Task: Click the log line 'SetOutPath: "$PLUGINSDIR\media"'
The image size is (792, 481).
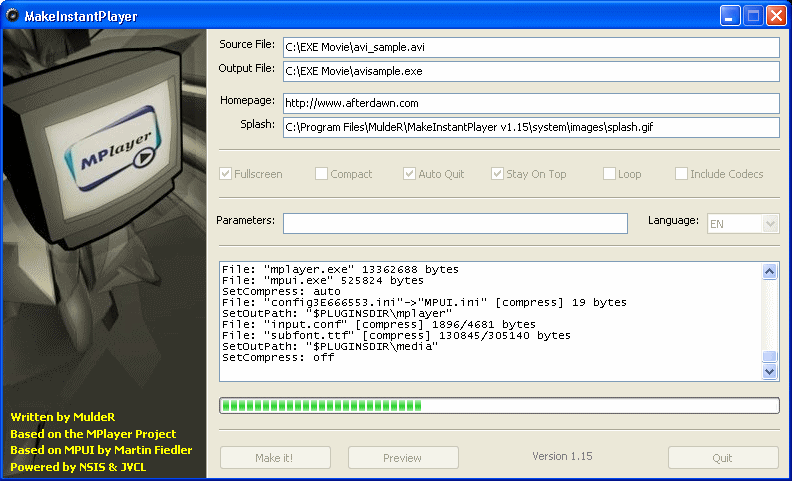Action: (330, 347)
